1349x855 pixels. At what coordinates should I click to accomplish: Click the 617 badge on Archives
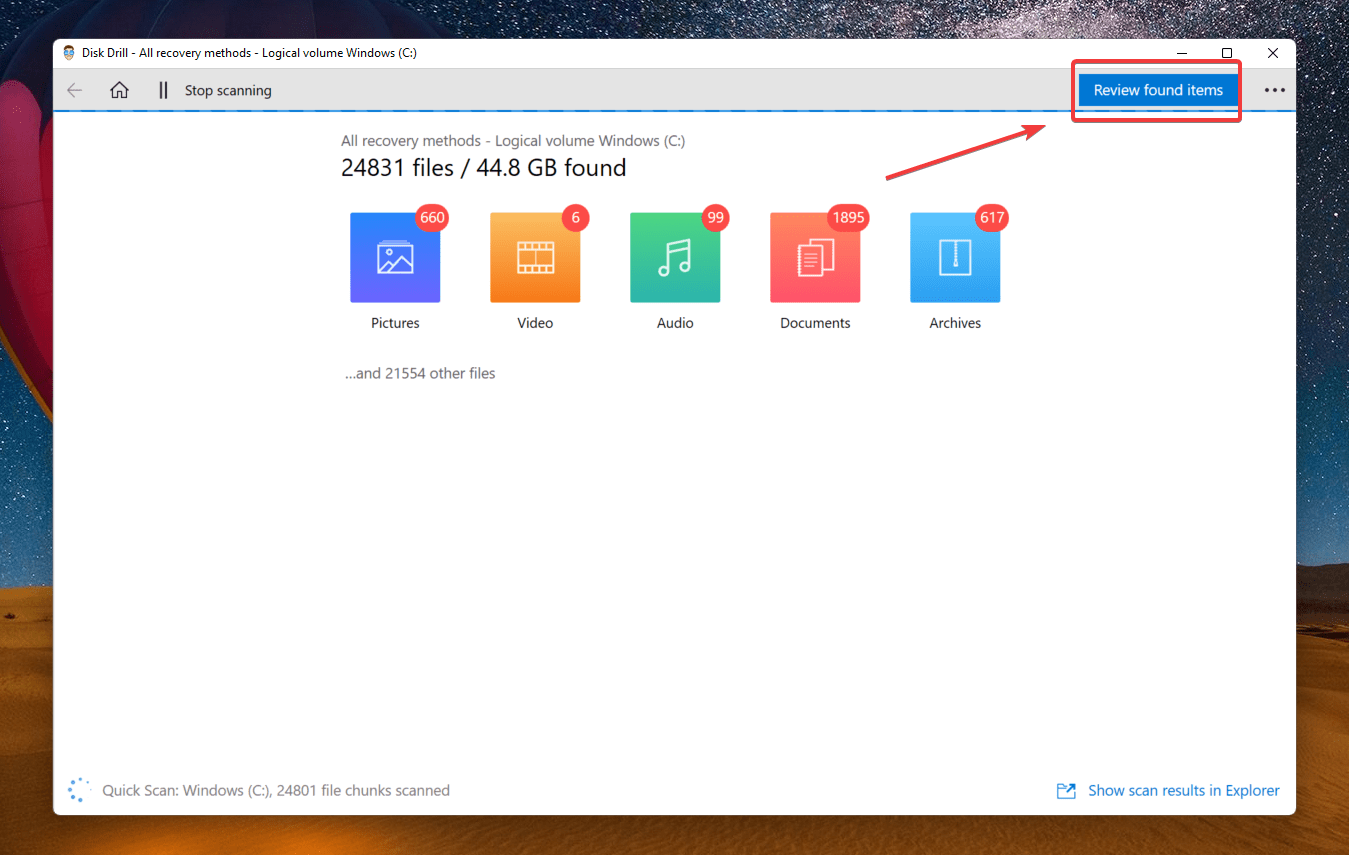coord(992,217)
